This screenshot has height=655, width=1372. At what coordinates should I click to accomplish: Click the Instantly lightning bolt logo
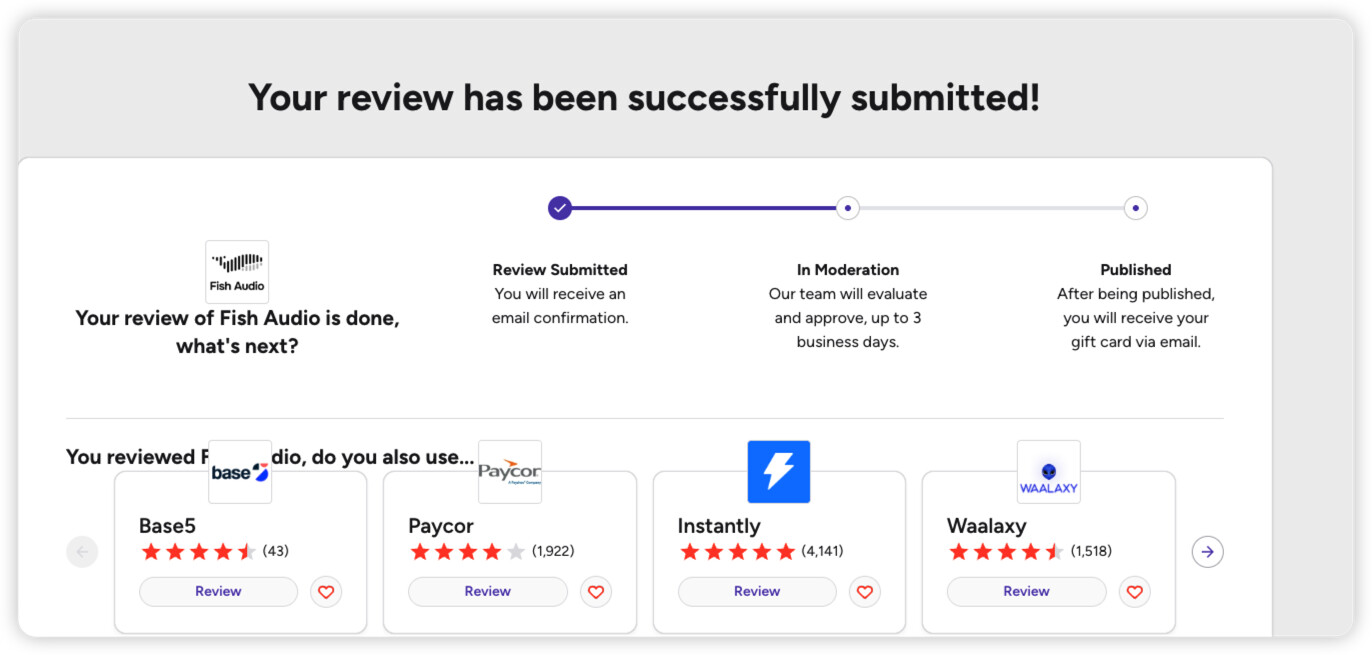pos(779,472)
